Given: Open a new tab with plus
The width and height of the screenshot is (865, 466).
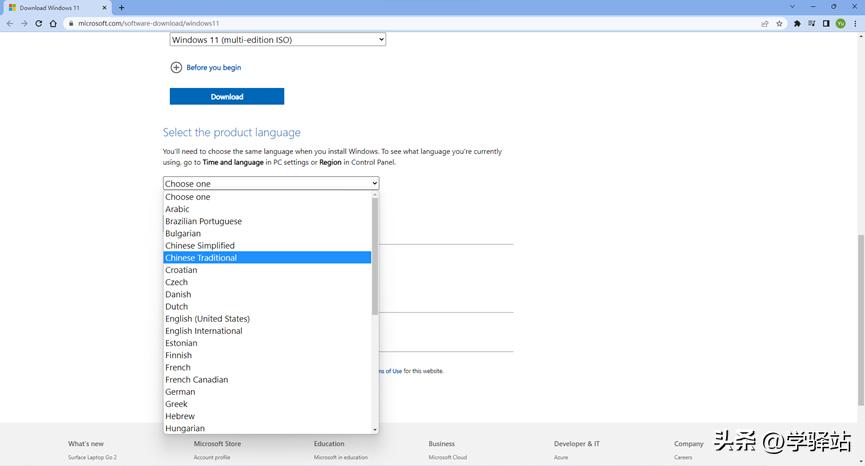Looking at the screenshot, I should [x=121, y=8].
